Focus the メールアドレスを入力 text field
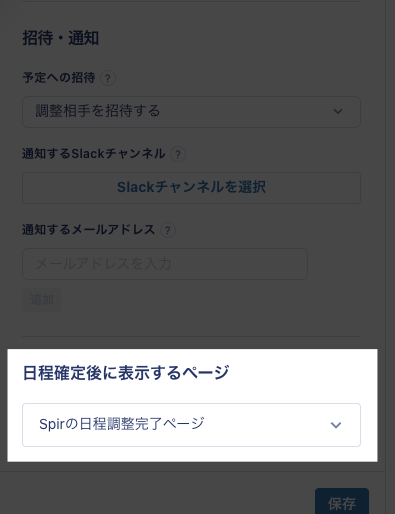395x514 pixels. [x=165, y=264]
